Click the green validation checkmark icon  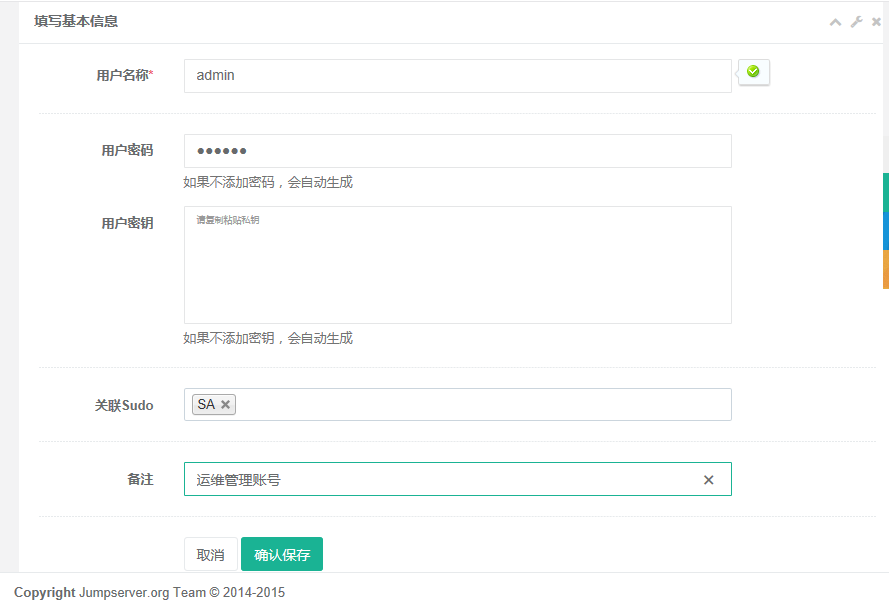753,71
